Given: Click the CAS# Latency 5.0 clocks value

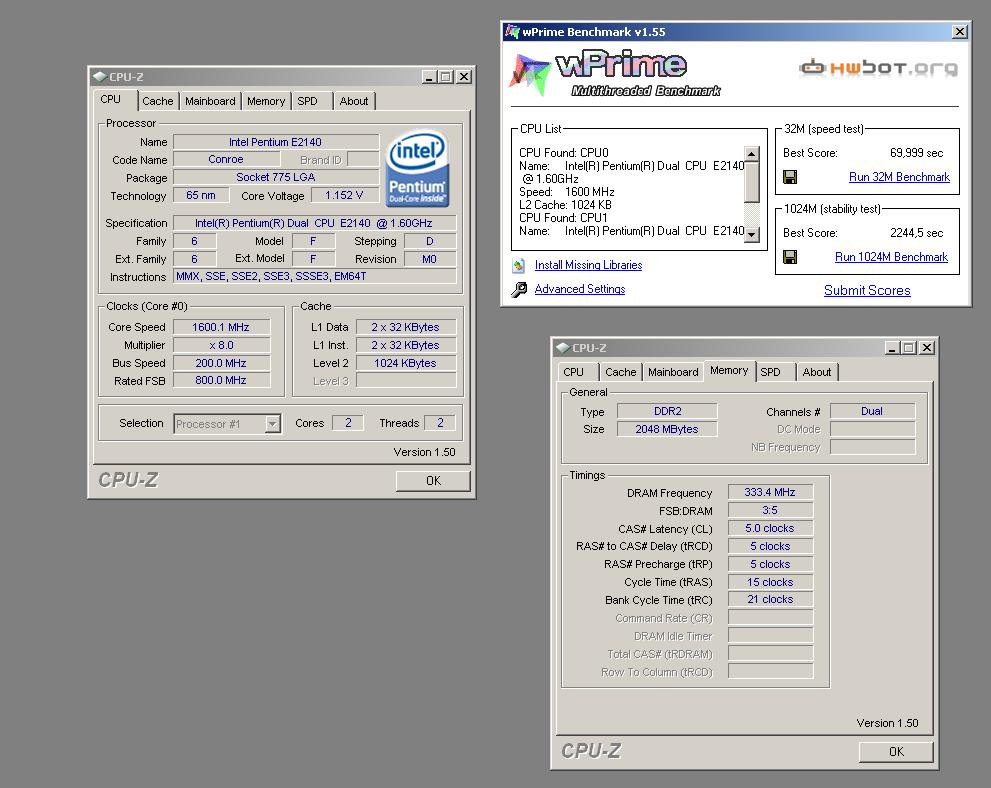Looking at the screenshot, I should pos(770,528).
